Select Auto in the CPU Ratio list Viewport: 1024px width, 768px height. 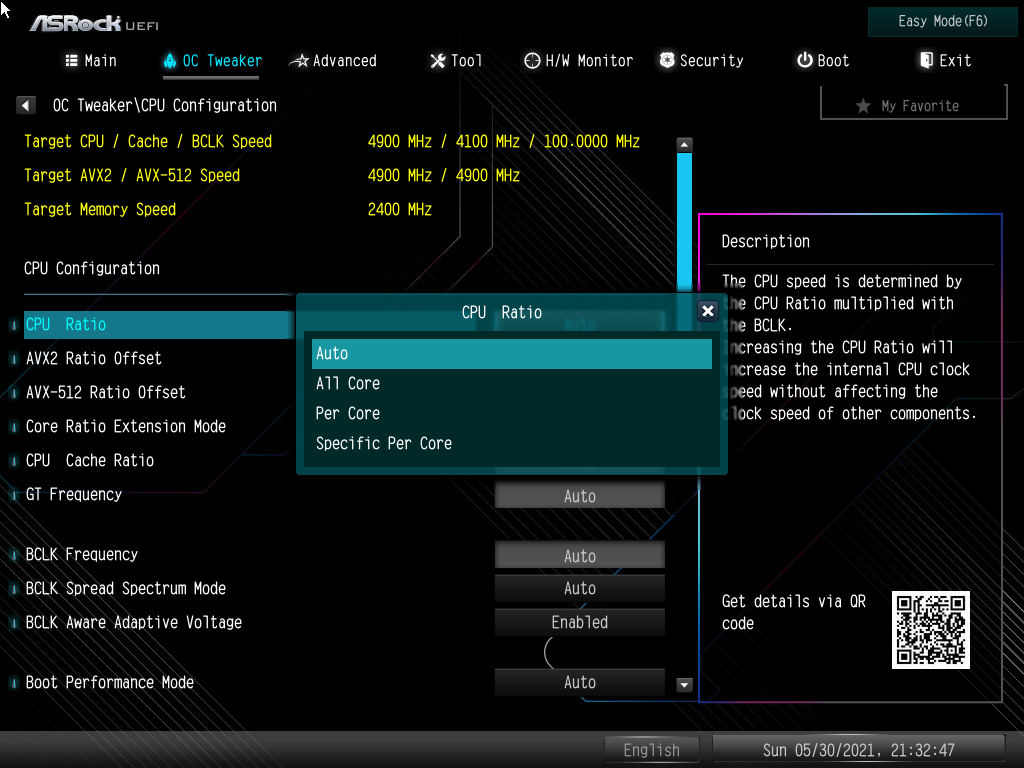(511, 353)
